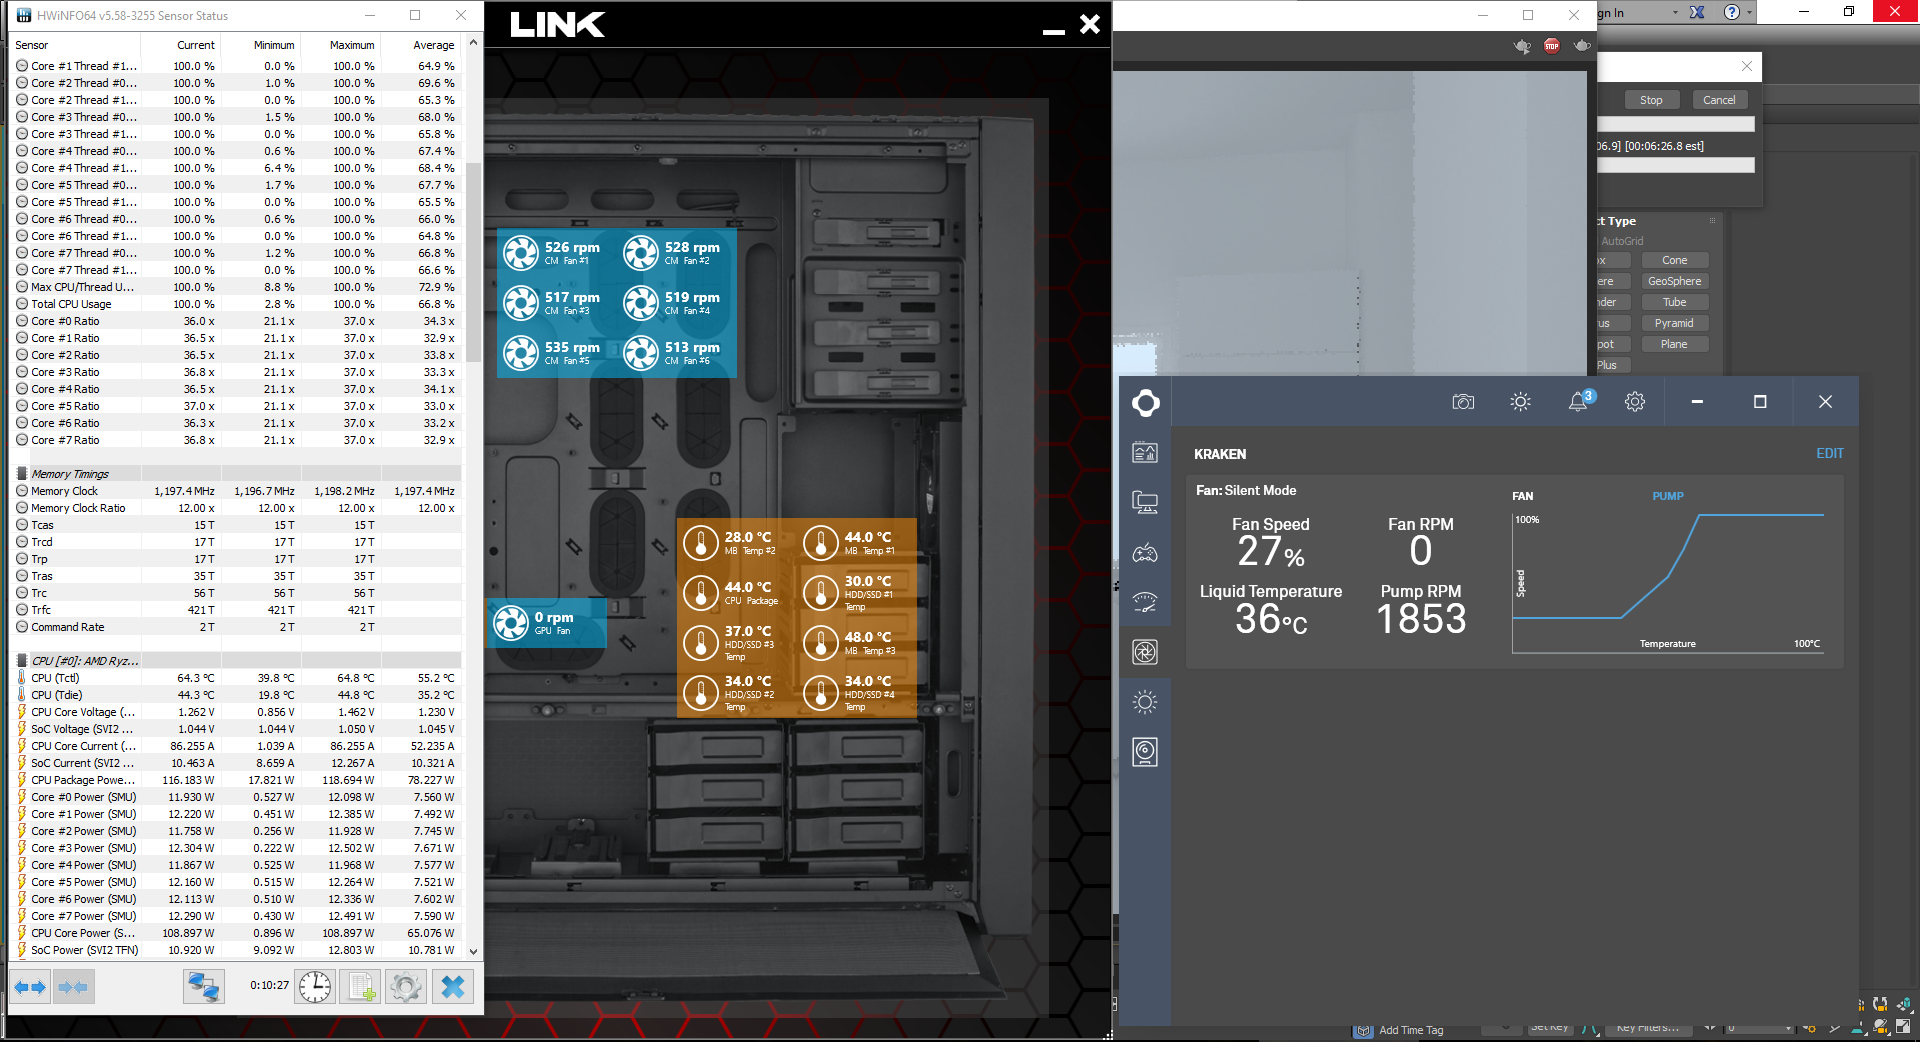Start HWiNFO logging with sheet-plus icon
The image size is (1920, 1042).
[361, 987]
